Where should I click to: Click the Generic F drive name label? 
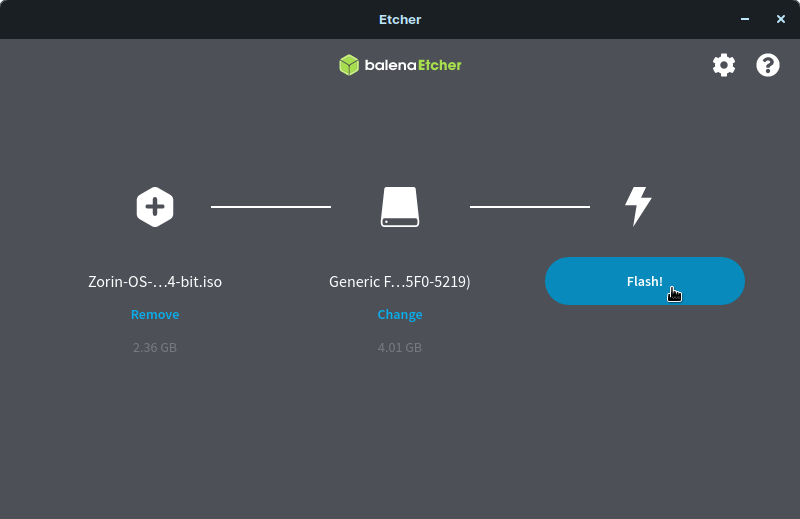400,282
